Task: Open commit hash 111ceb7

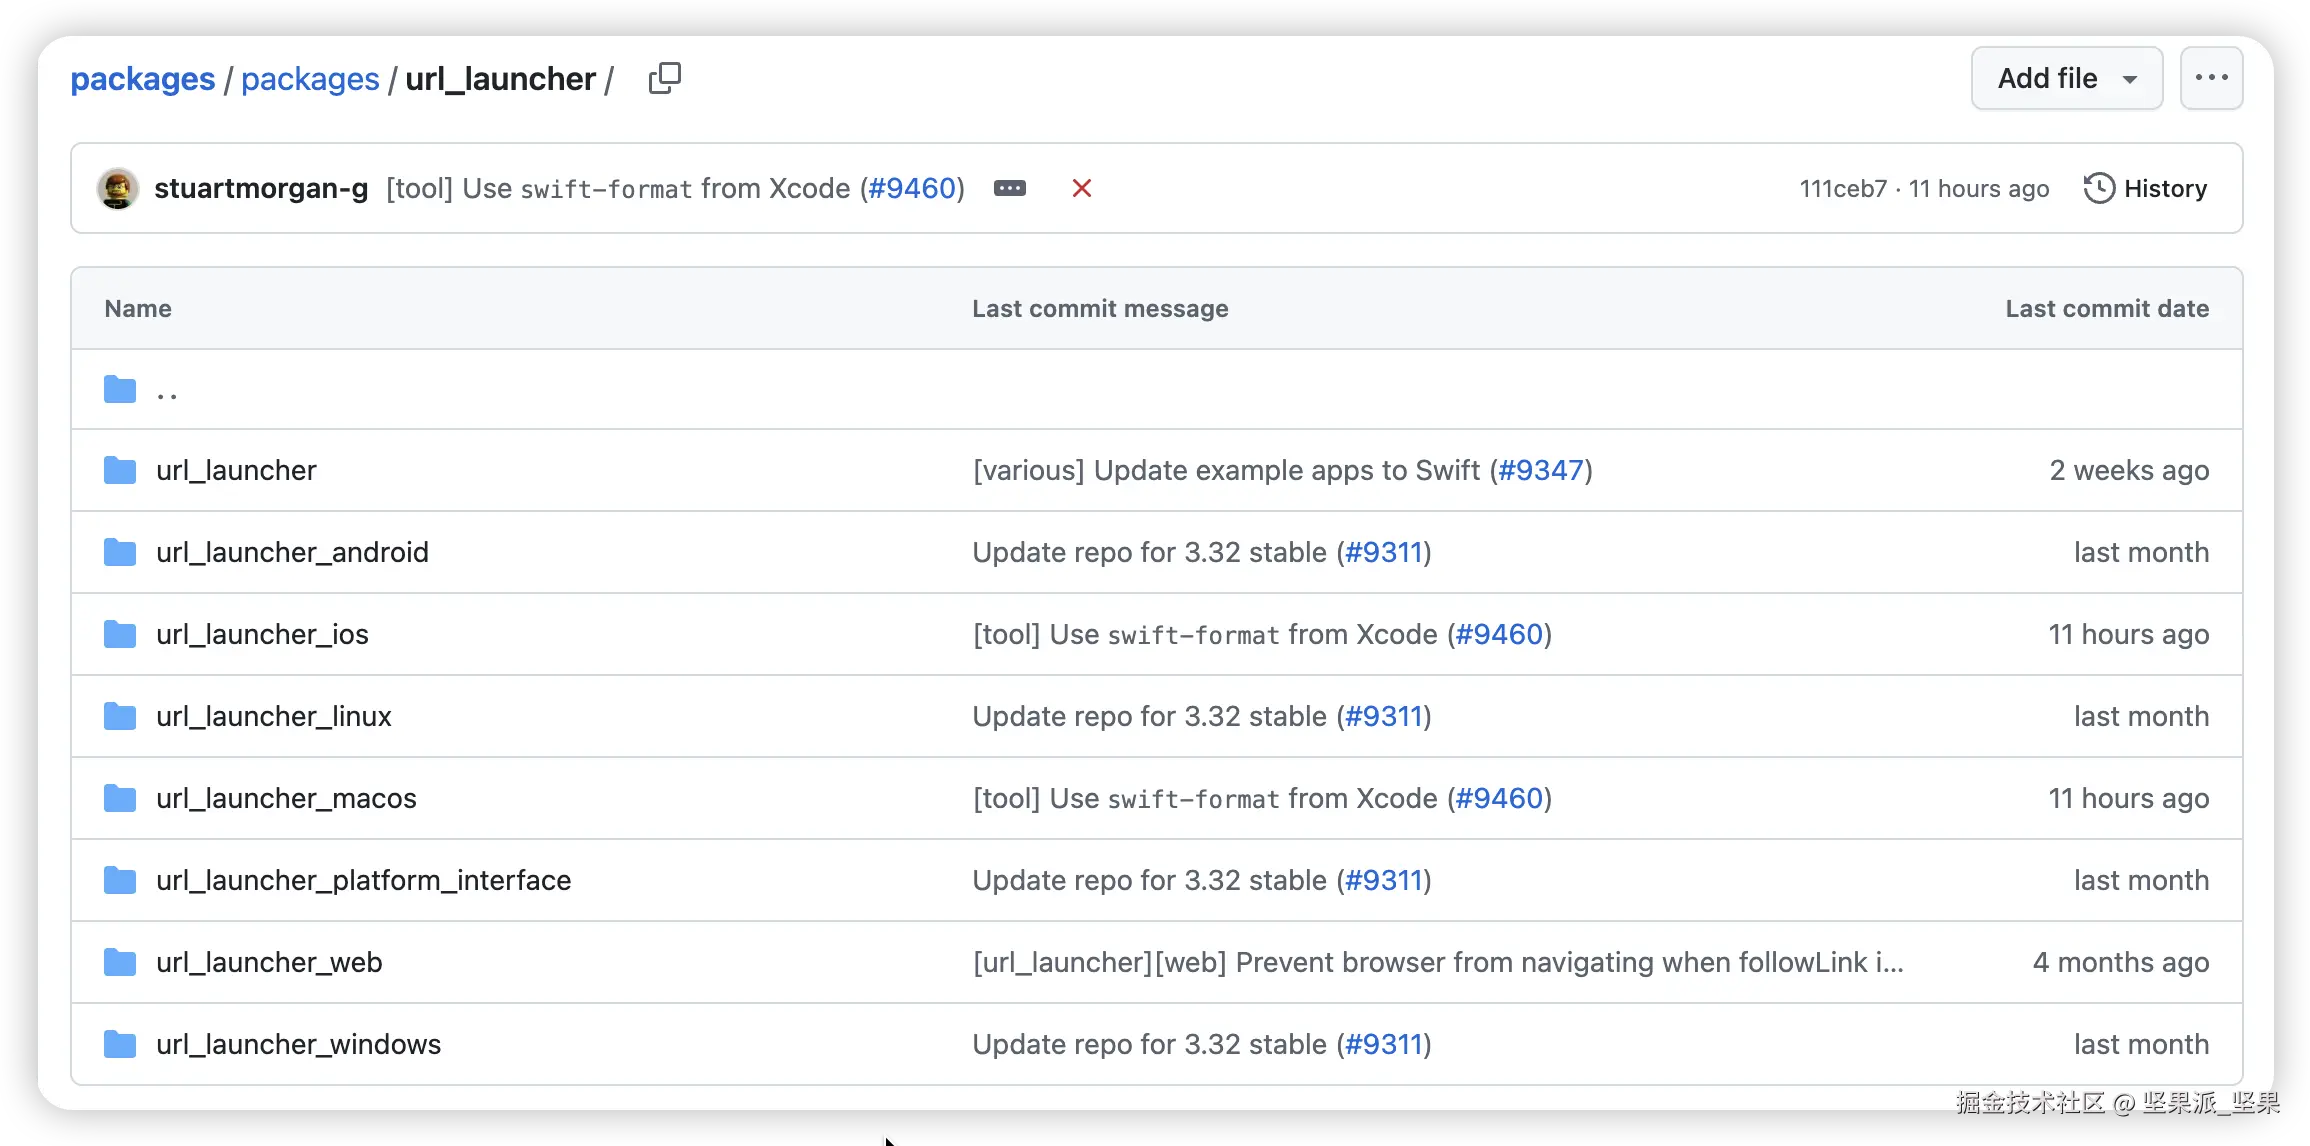Action: coord(1842,189)
